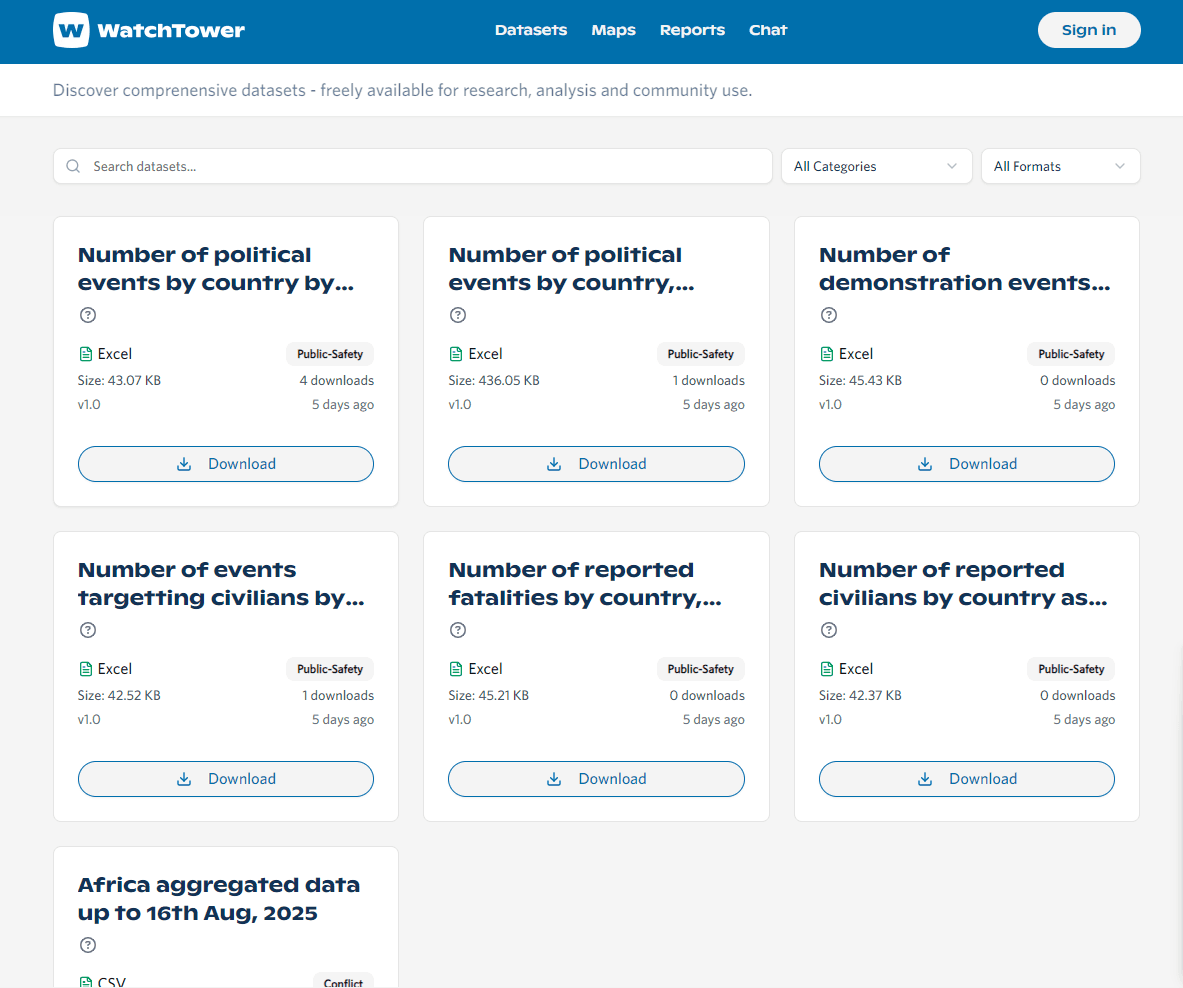
Task: Open info icon on Africa aggregated data card
Action: (88, 945)
